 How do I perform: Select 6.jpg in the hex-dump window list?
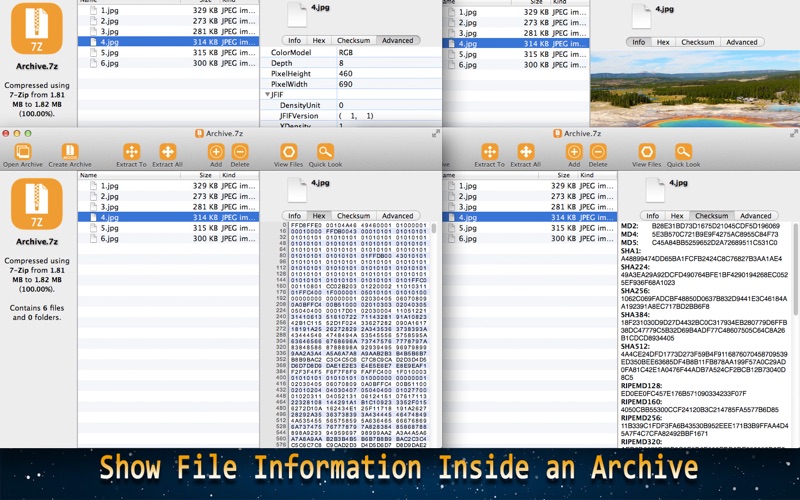point(168,238)
